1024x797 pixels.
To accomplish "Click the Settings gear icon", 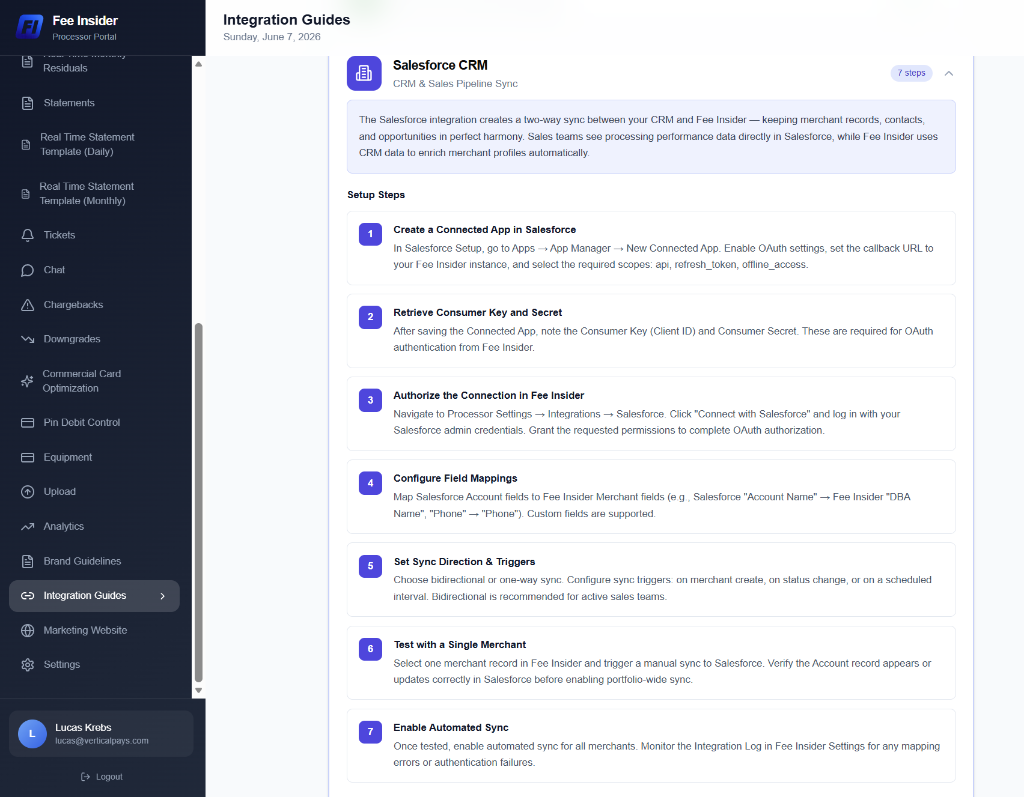I will point(27,664).
